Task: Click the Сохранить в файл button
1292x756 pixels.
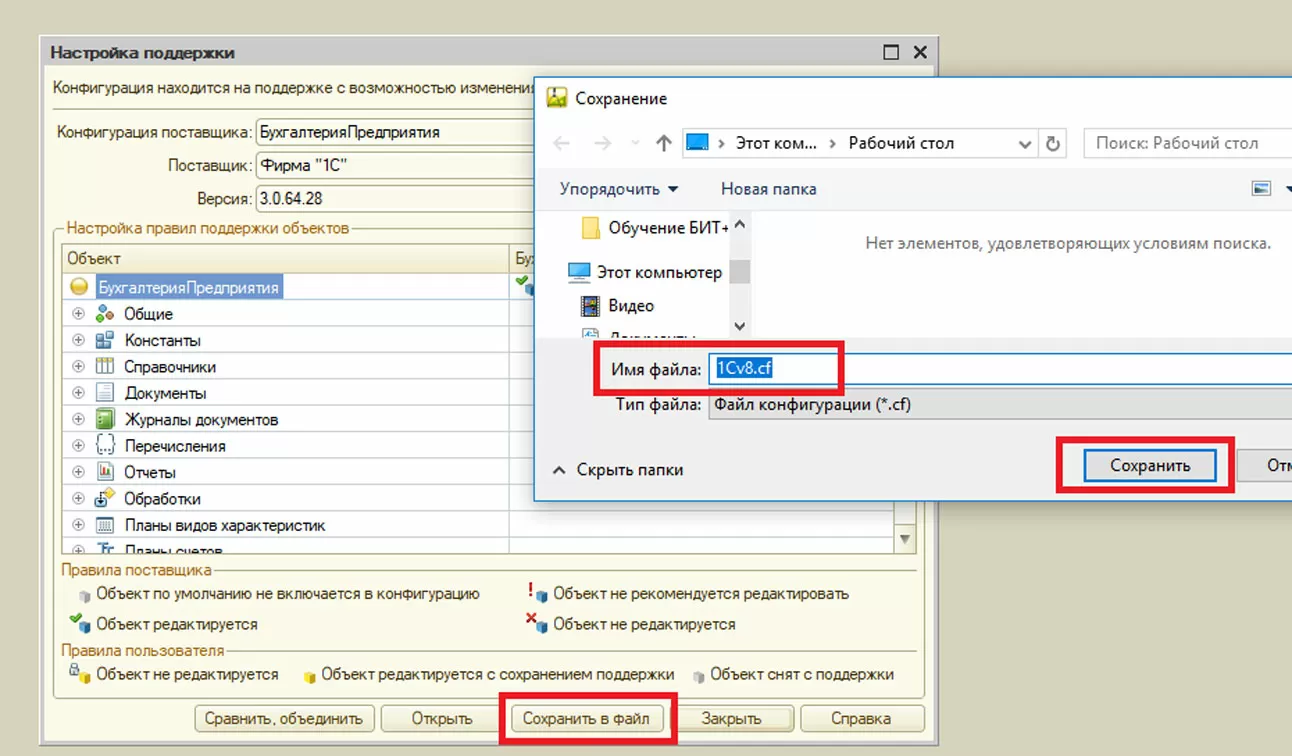Action: point(586,718)
